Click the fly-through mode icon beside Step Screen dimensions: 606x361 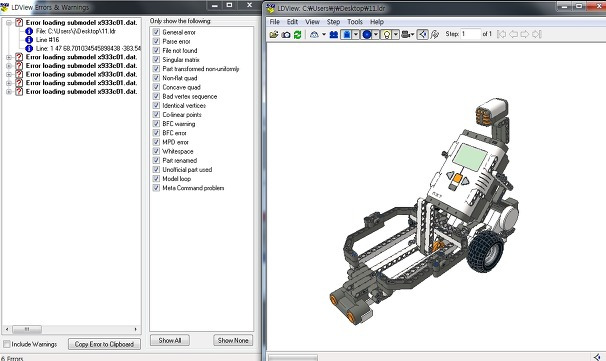click(435, 35)
